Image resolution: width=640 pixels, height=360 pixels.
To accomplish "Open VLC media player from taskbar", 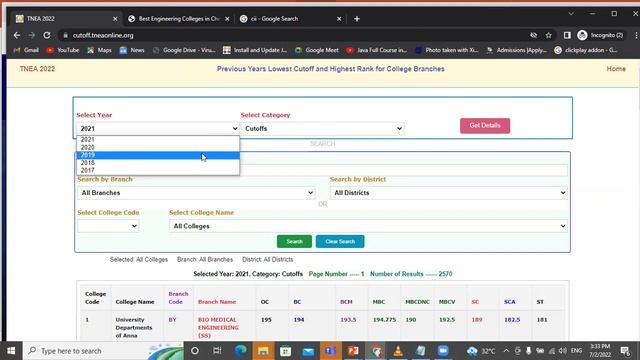I will [x=398, y=351].
